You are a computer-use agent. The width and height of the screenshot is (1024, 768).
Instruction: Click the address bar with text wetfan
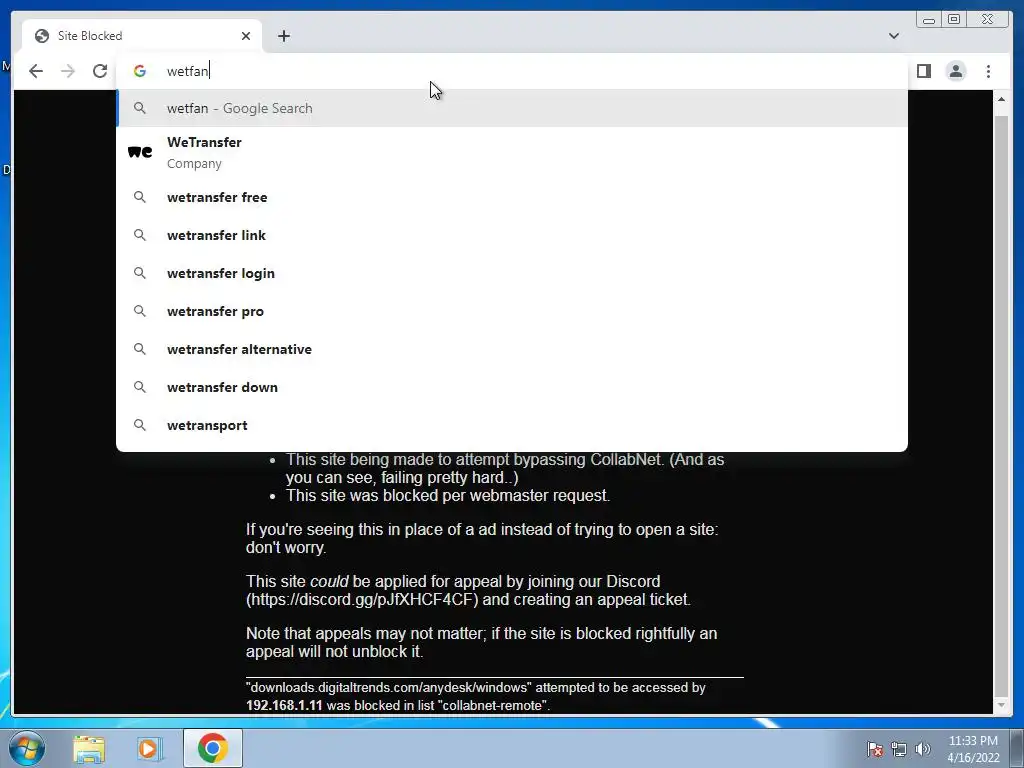point(512,71)
